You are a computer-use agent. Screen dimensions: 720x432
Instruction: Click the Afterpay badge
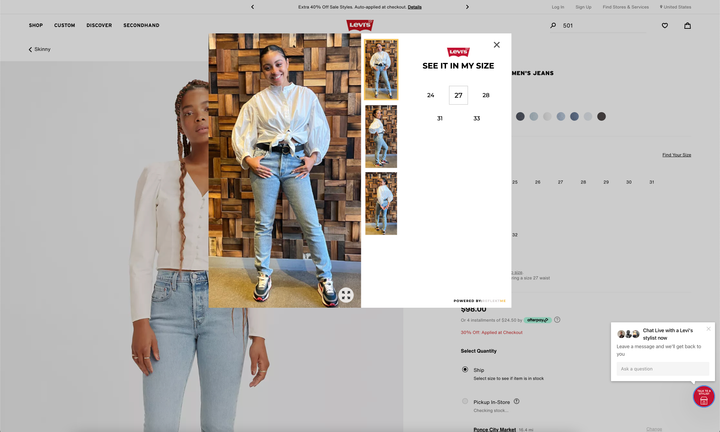pyautogui.click(x=538, y=320)
